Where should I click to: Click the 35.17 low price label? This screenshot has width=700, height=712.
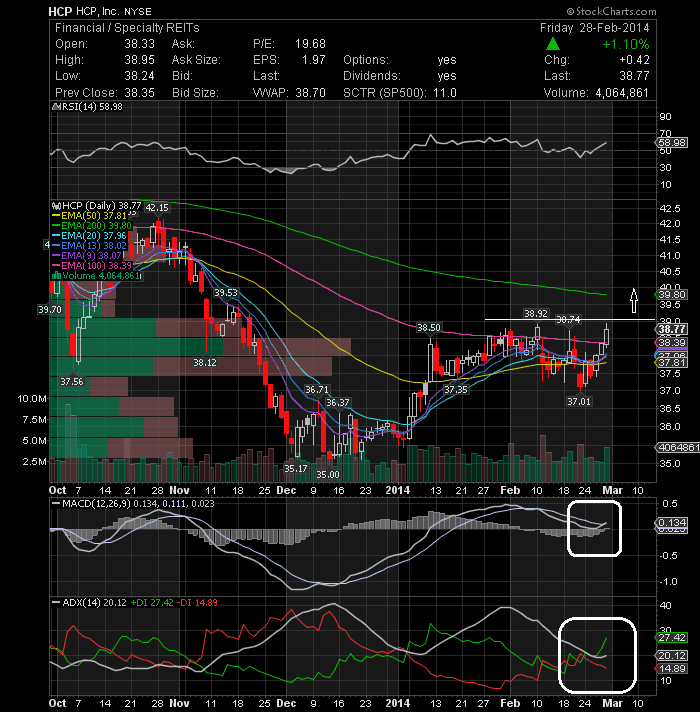pos(296,468)
